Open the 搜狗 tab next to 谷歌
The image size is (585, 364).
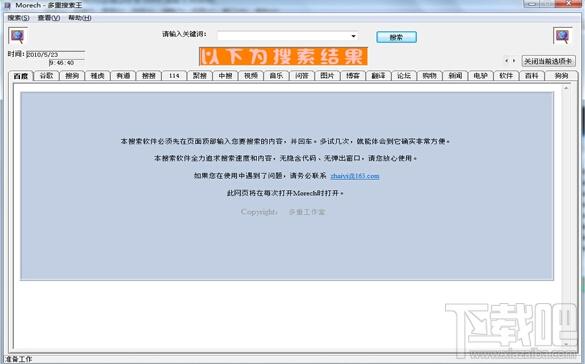(x=72, y=76)
